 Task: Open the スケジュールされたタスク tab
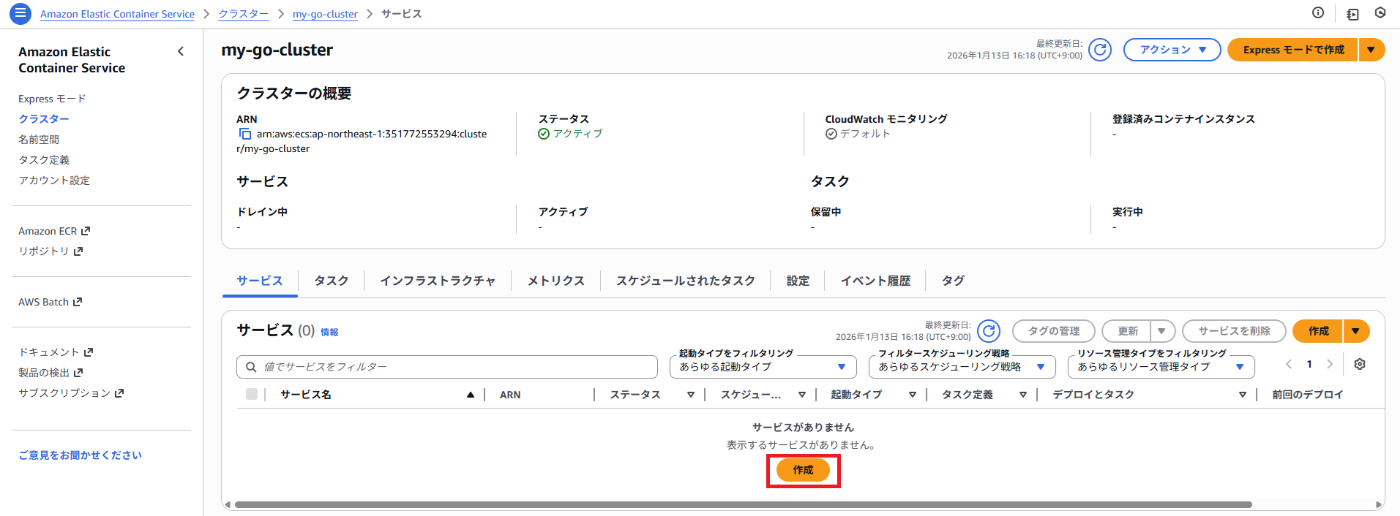[686, 281]
